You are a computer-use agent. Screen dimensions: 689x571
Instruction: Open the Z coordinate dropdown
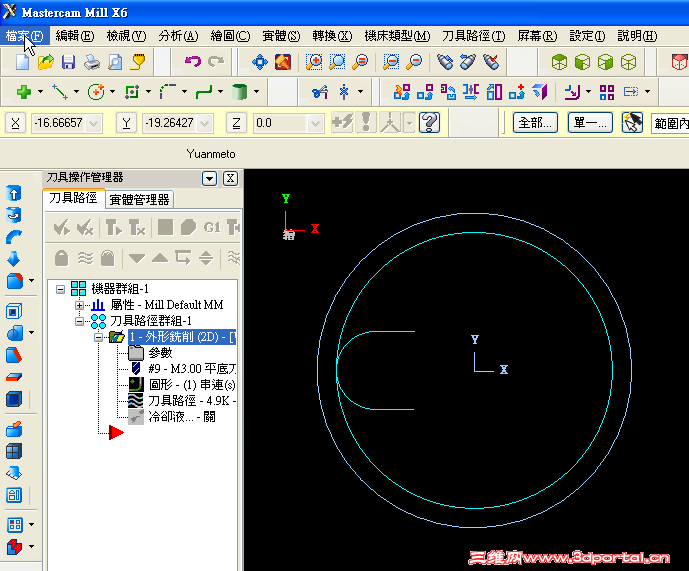tap(315, 123)
